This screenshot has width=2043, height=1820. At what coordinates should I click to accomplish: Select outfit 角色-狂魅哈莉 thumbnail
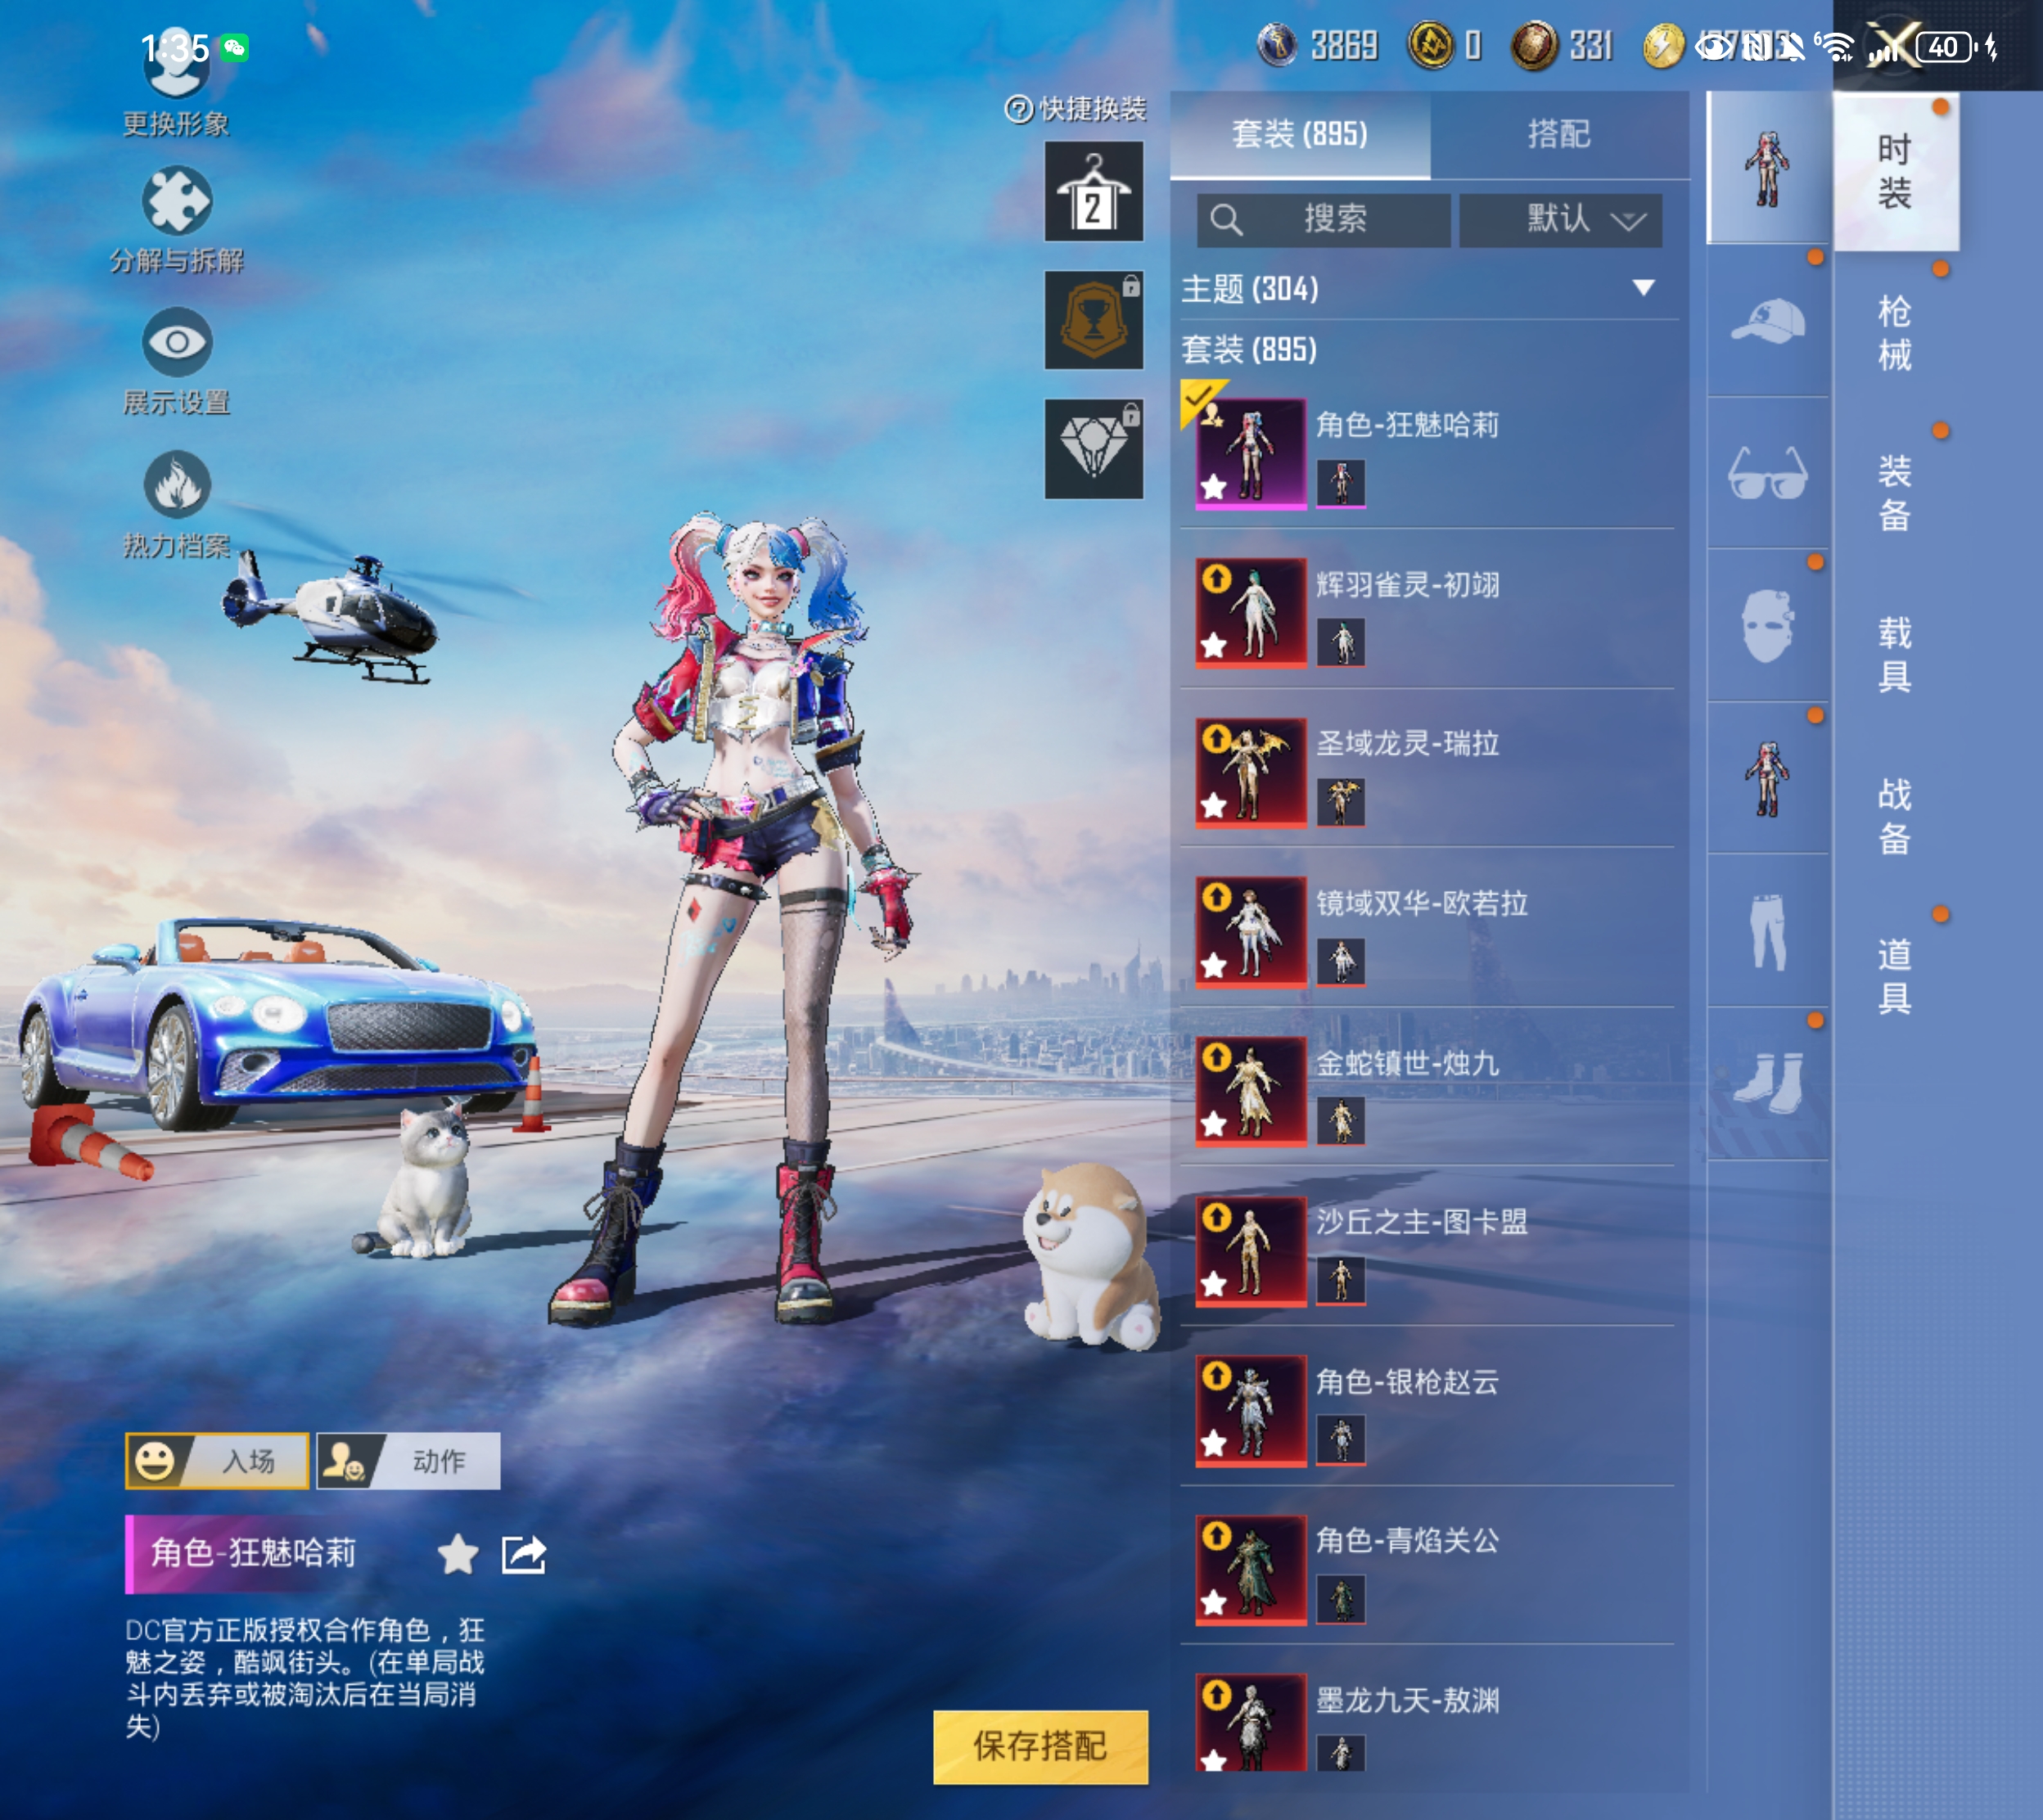[x=1252, y=454]
